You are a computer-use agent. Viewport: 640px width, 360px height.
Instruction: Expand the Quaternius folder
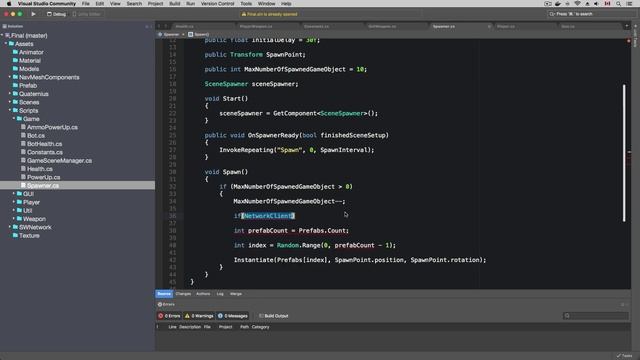[x=10, y=94]
